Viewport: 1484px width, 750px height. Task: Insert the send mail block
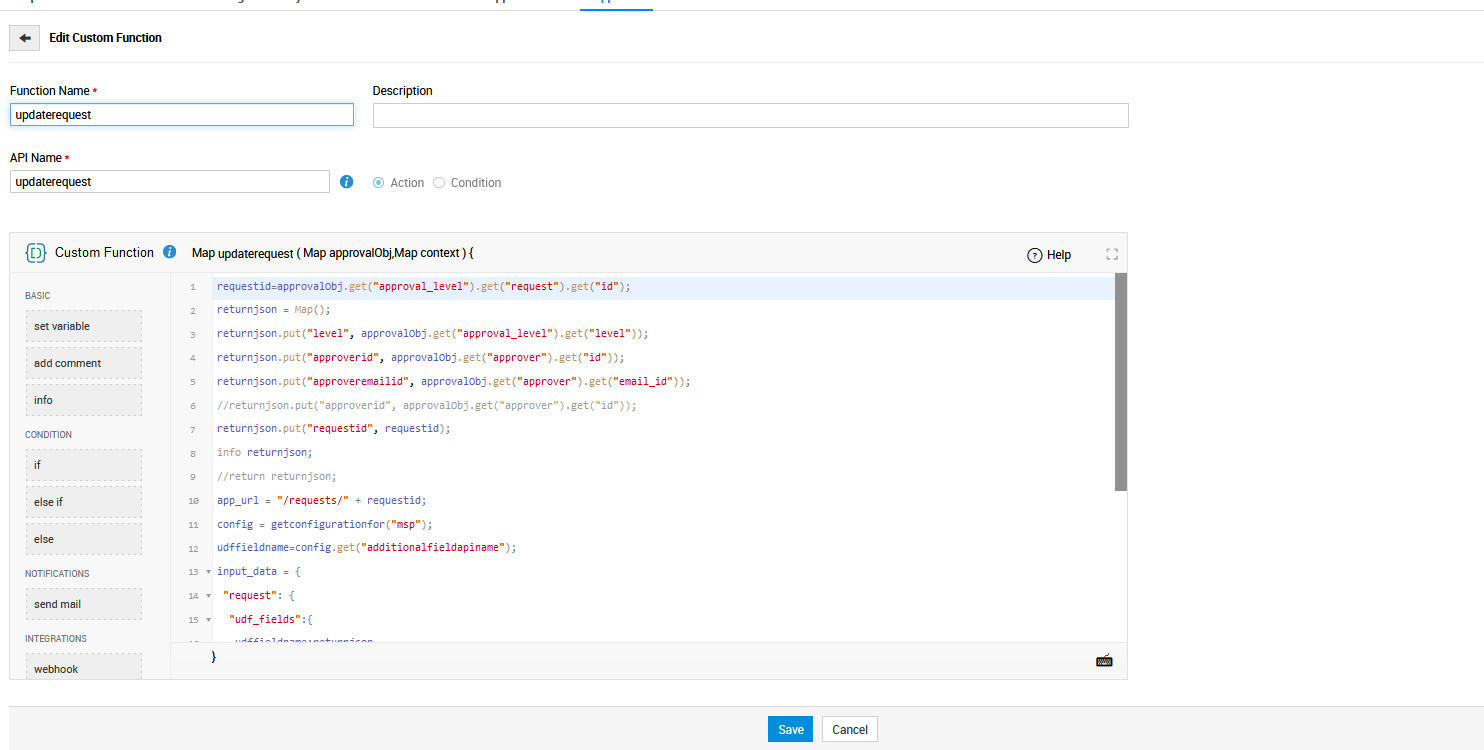(84, 604)
